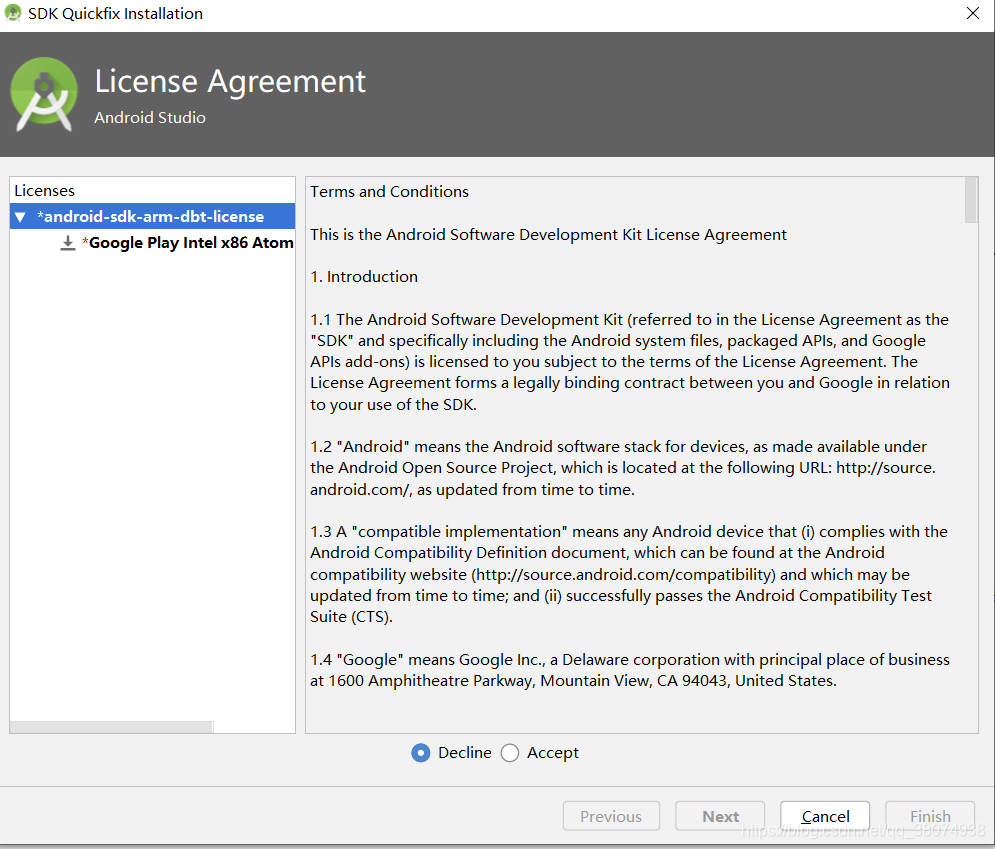Collapse the android-sdk-arm-dbt-license tree node

click(20, 217)
